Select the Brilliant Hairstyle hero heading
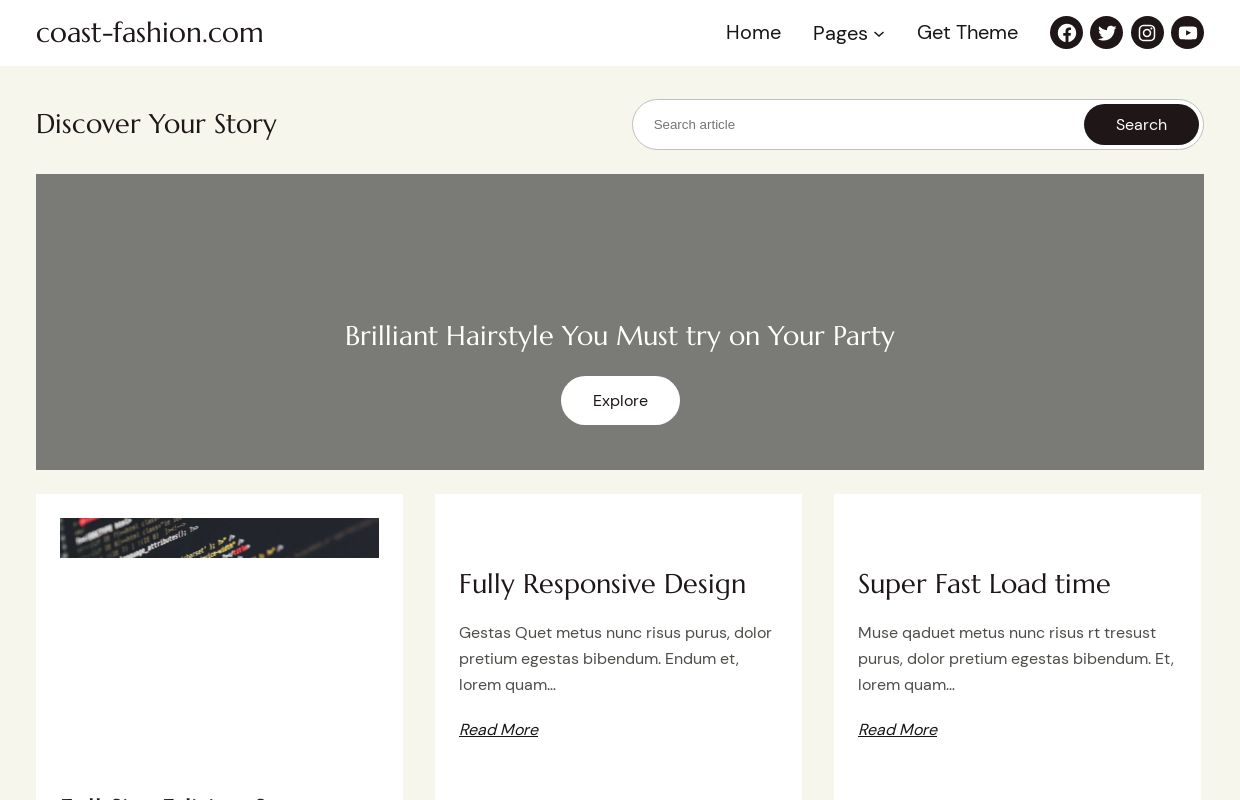Viewport: 1240px width, 800px height. [x=620, y=336]
